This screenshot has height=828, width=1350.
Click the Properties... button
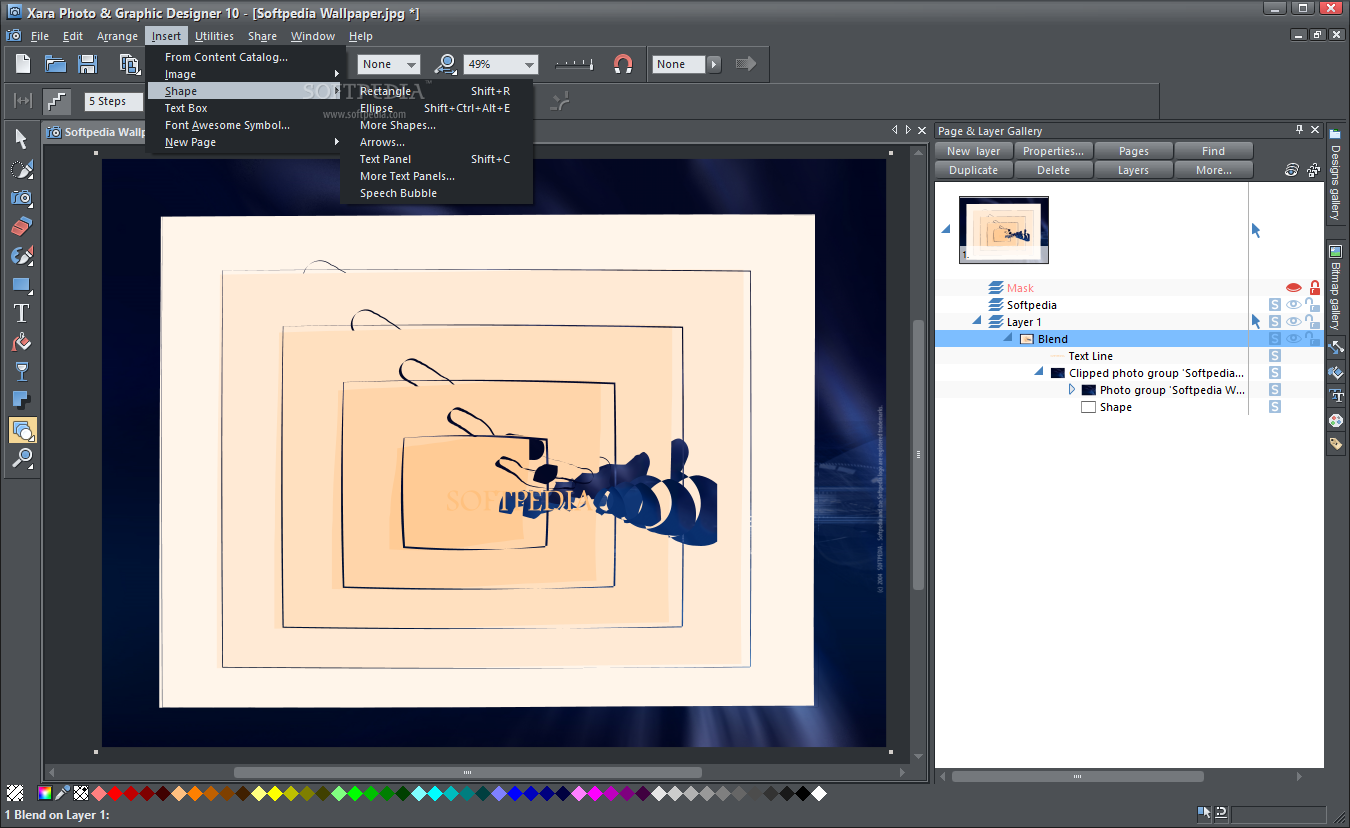pos(1054,151)
